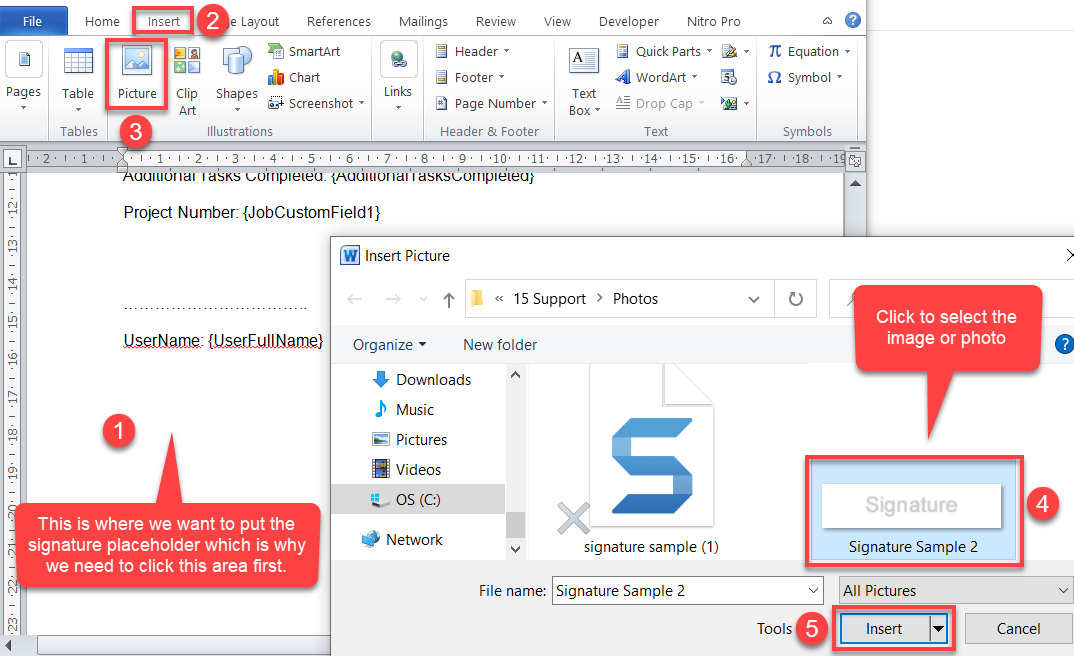Expand the Insert button's split arrow

[x=939, y=629]
